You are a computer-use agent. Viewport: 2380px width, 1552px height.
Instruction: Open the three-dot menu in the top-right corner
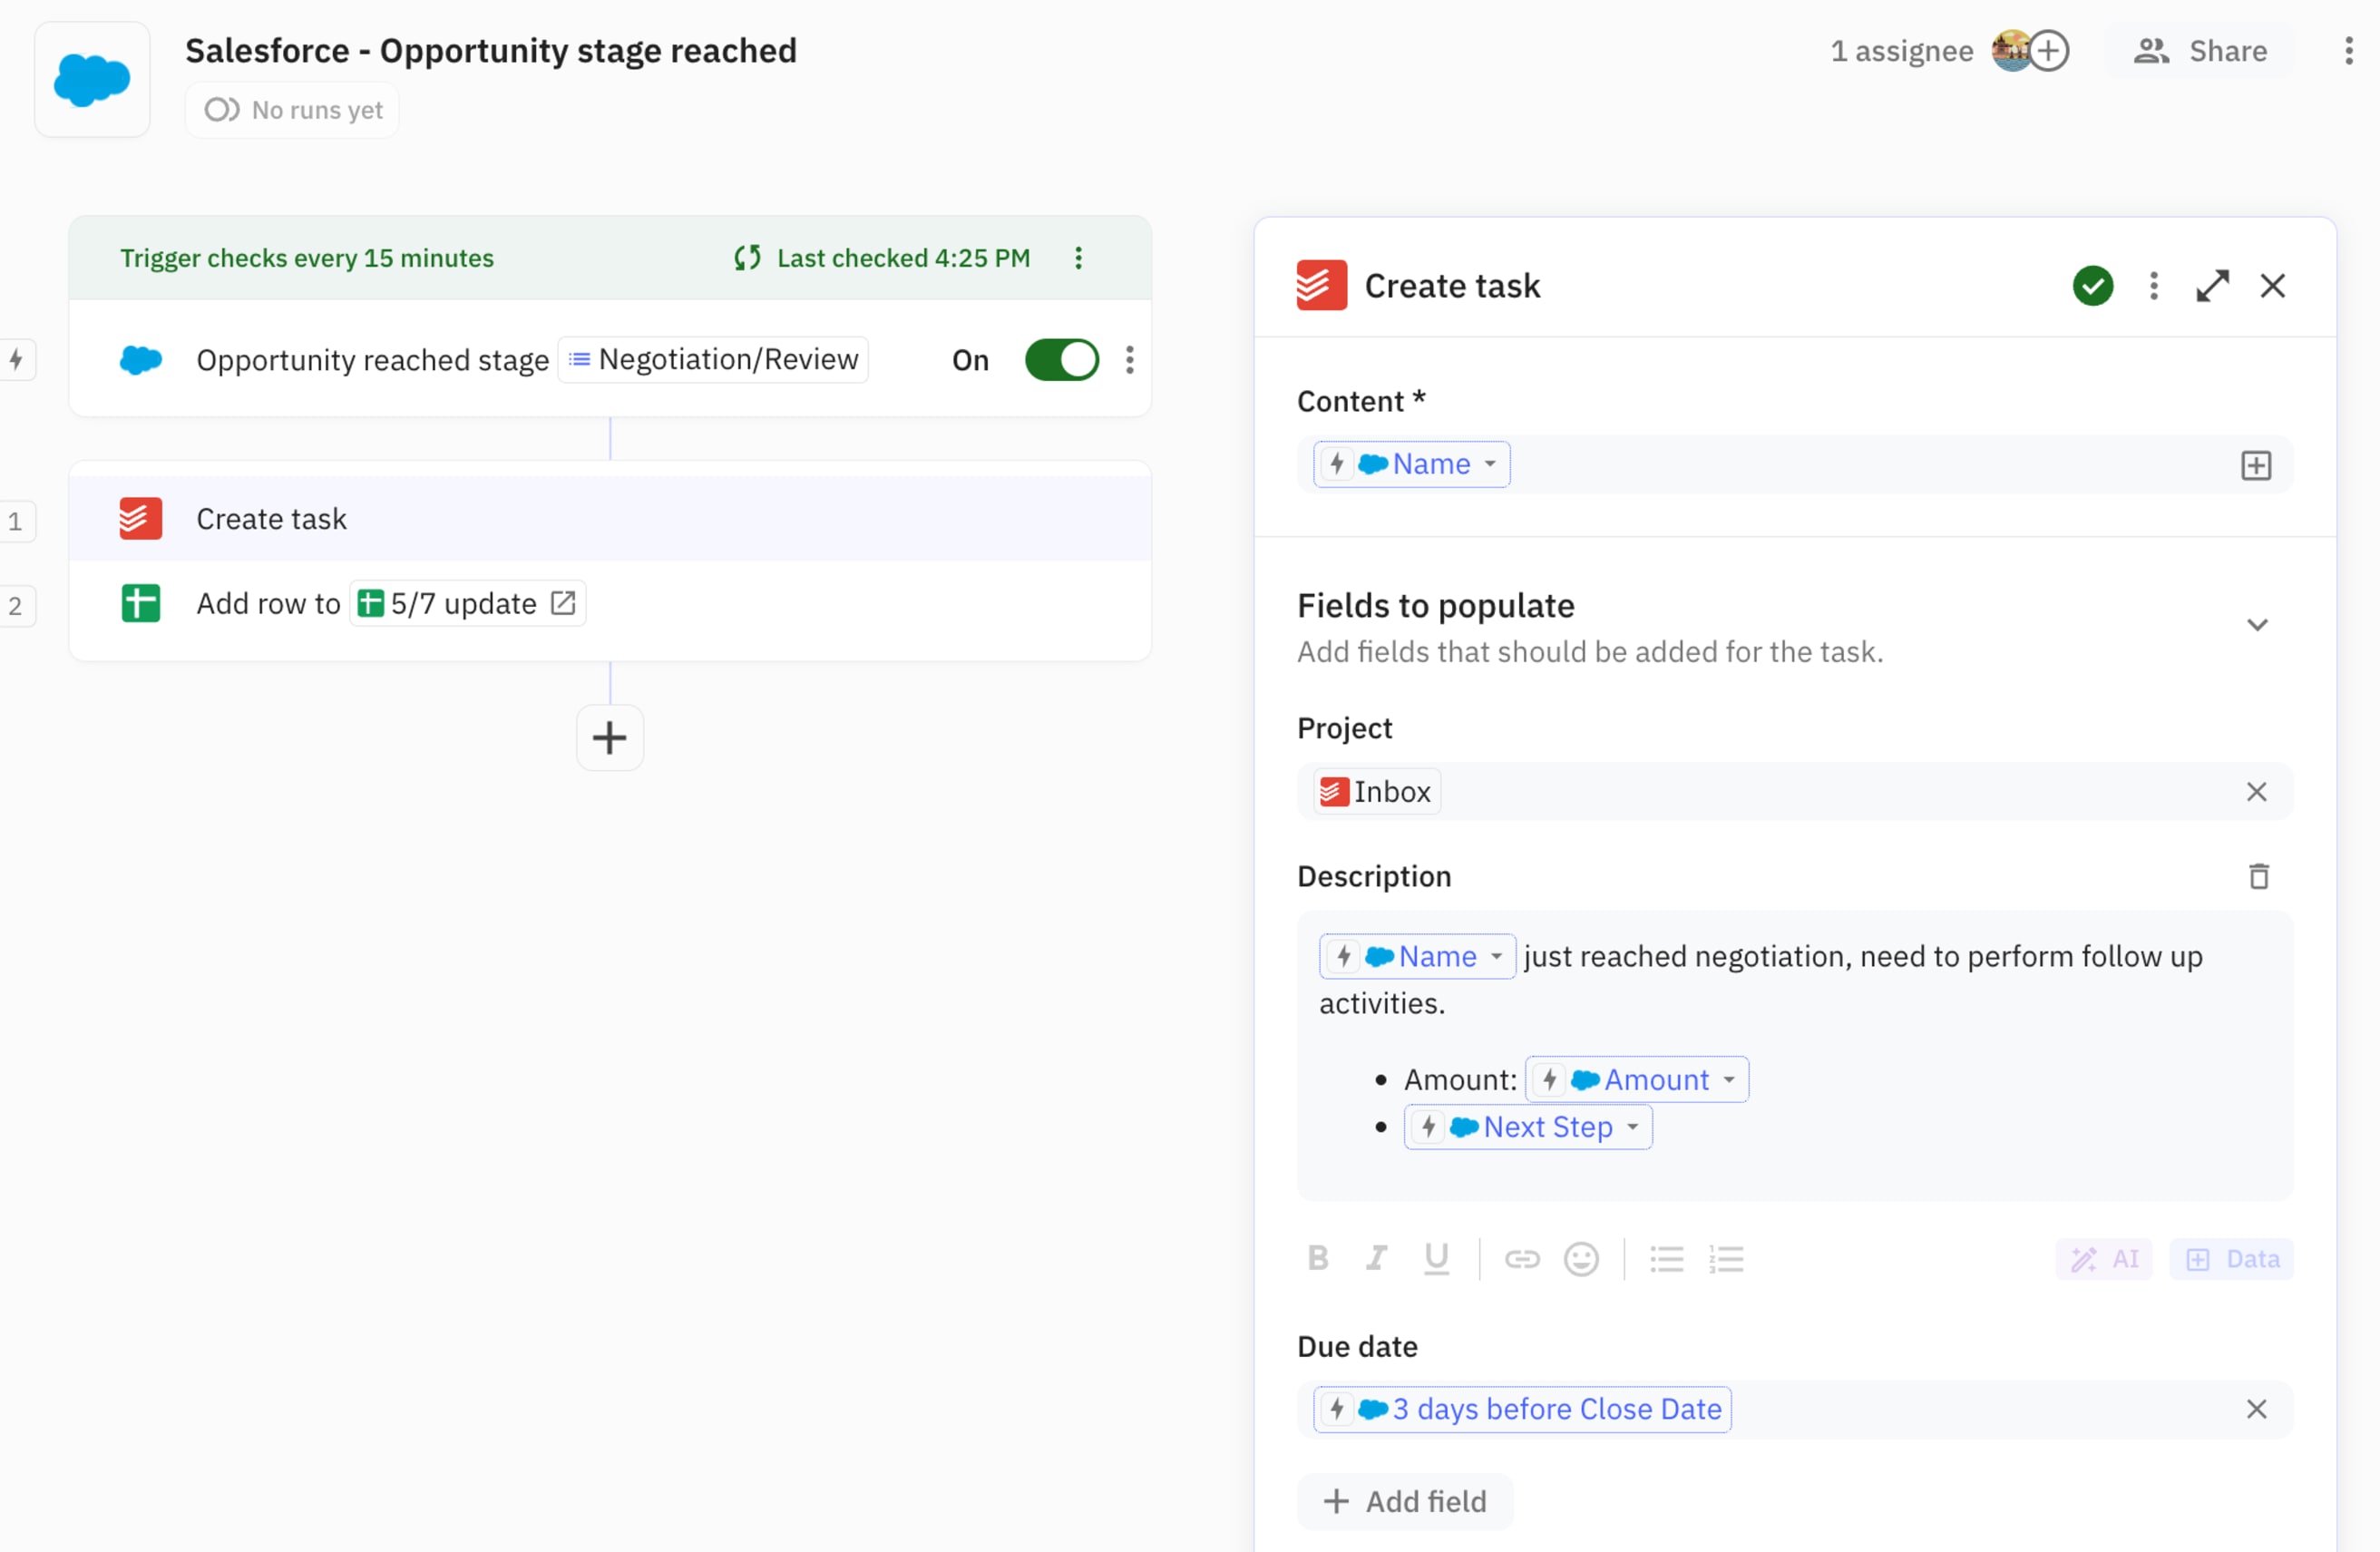(2349, 50)
